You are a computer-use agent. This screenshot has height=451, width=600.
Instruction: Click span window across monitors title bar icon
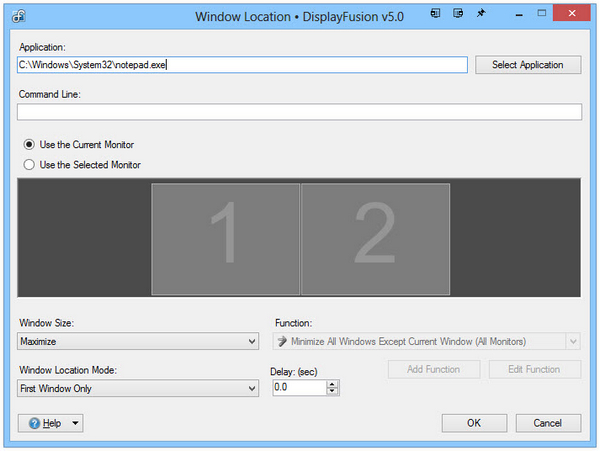coord(458,13)
